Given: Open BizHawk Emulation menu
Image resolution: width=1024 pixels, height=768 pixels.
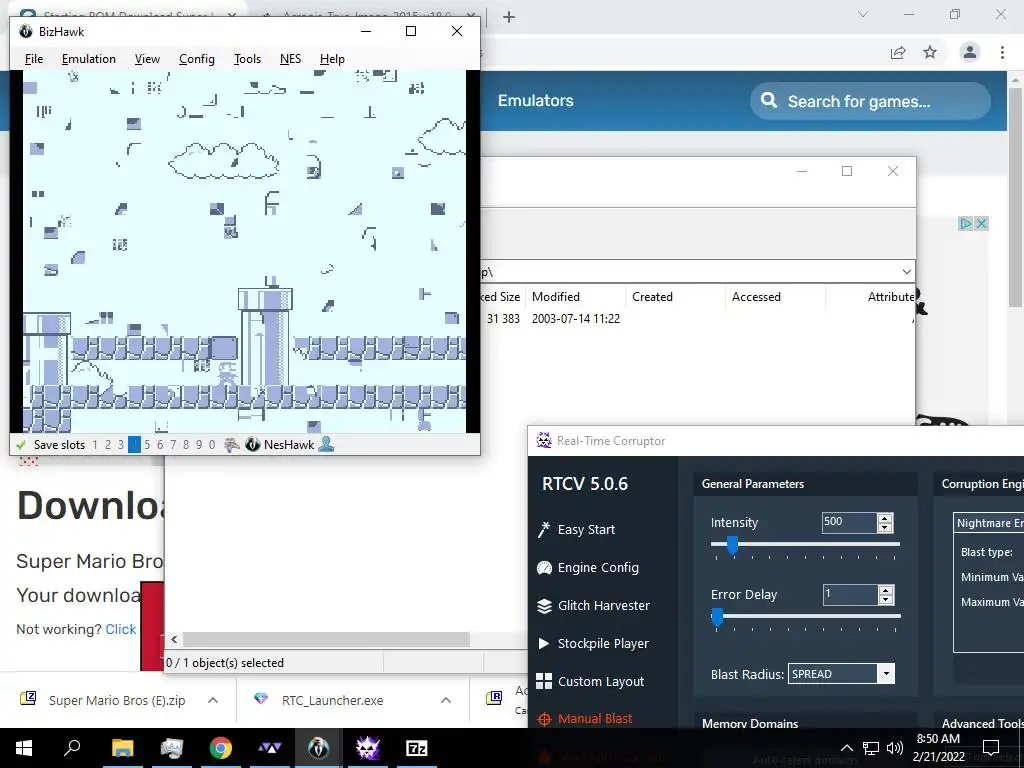Looking at the screenshot, I should click(x=89, y=59).
